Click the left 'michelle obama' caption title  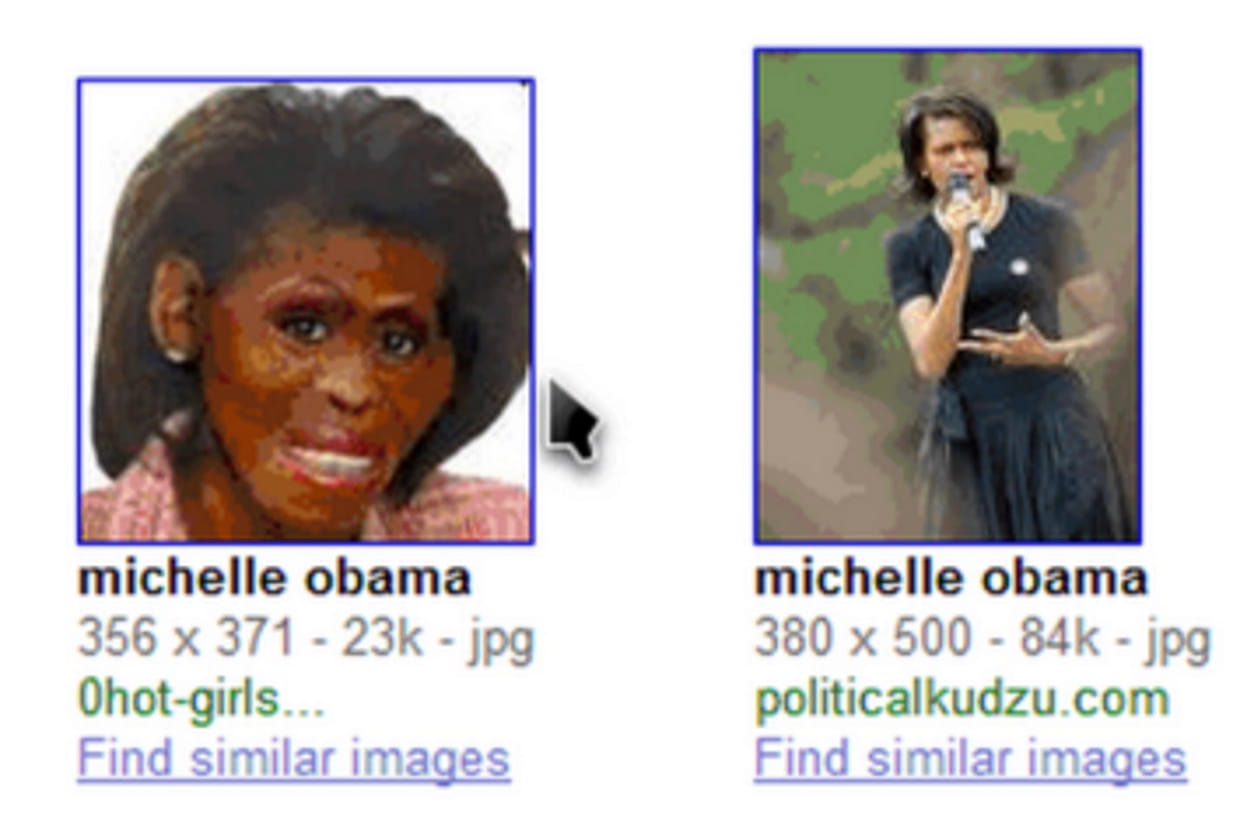coord(274,578)
